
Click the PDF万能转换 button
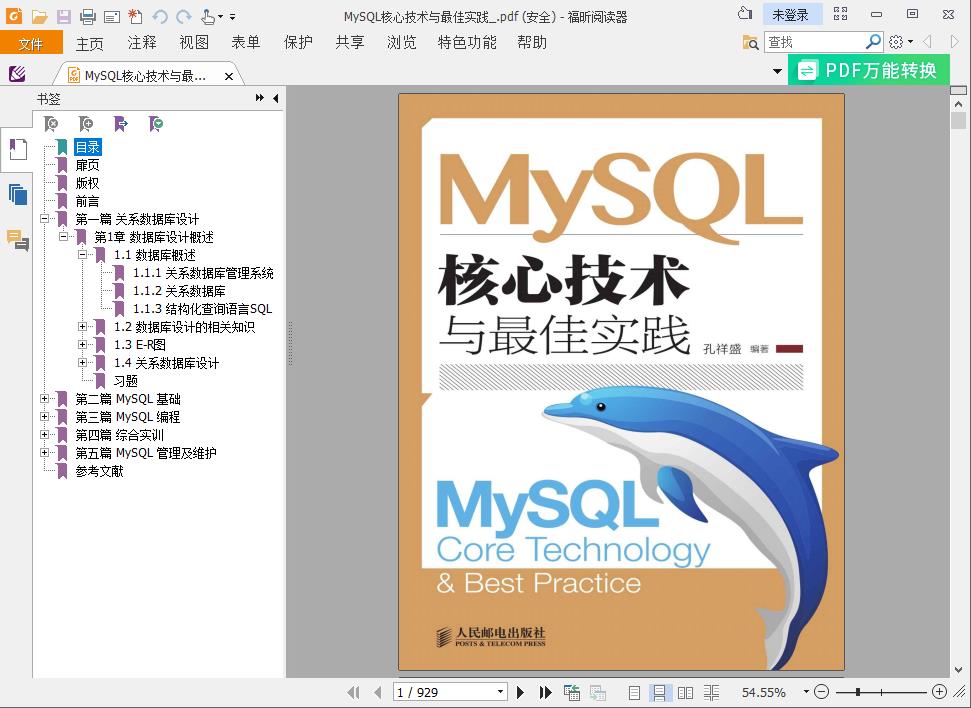(x=869, y=70)
